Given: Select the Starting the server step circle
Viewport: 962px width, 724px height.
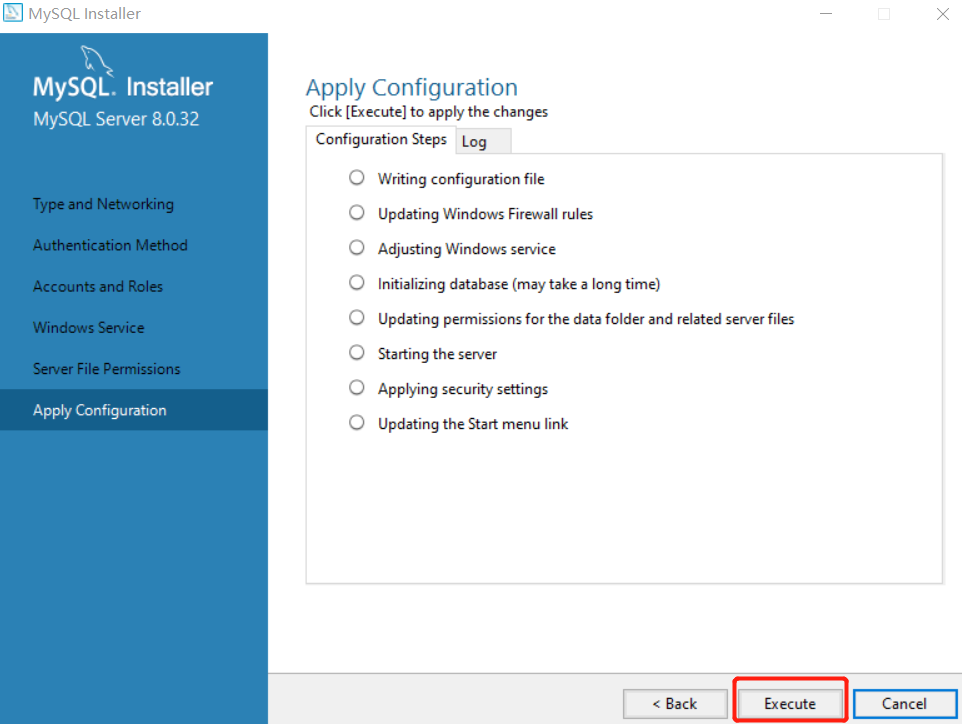Looking at the screenshot, I should click(x=356, y=353).
